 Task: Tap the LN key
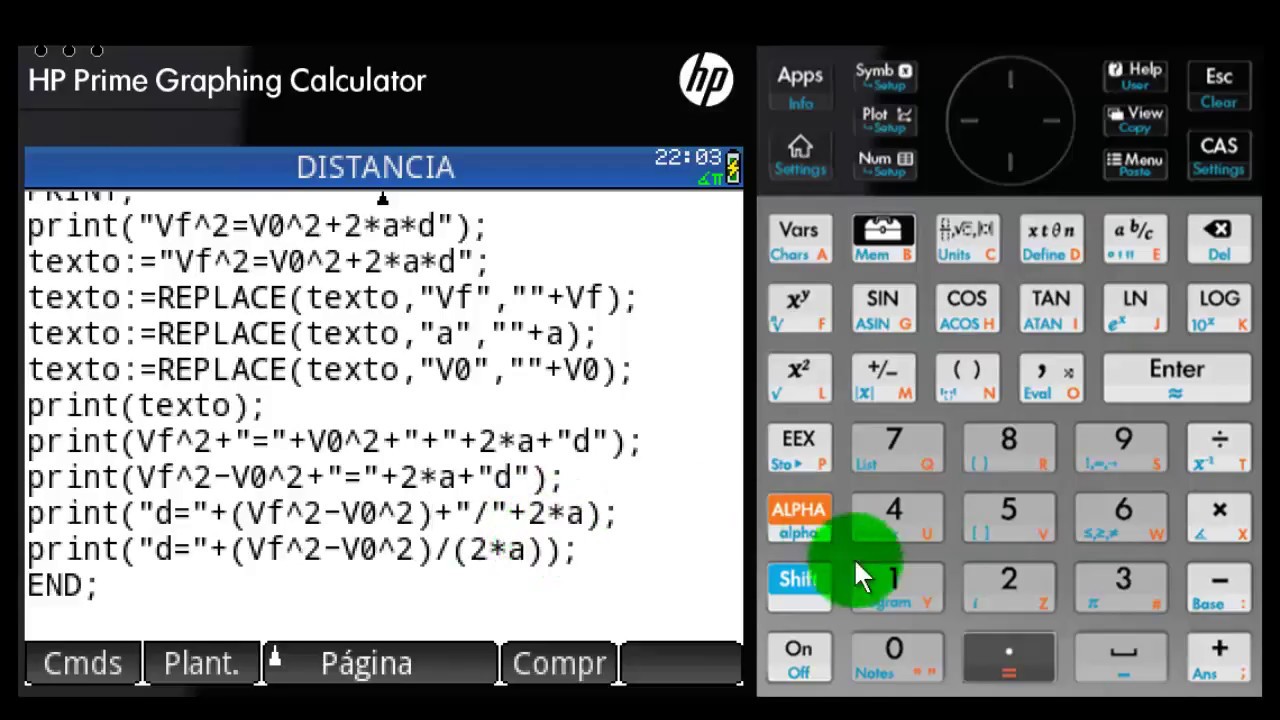(x=1135, y=310)
